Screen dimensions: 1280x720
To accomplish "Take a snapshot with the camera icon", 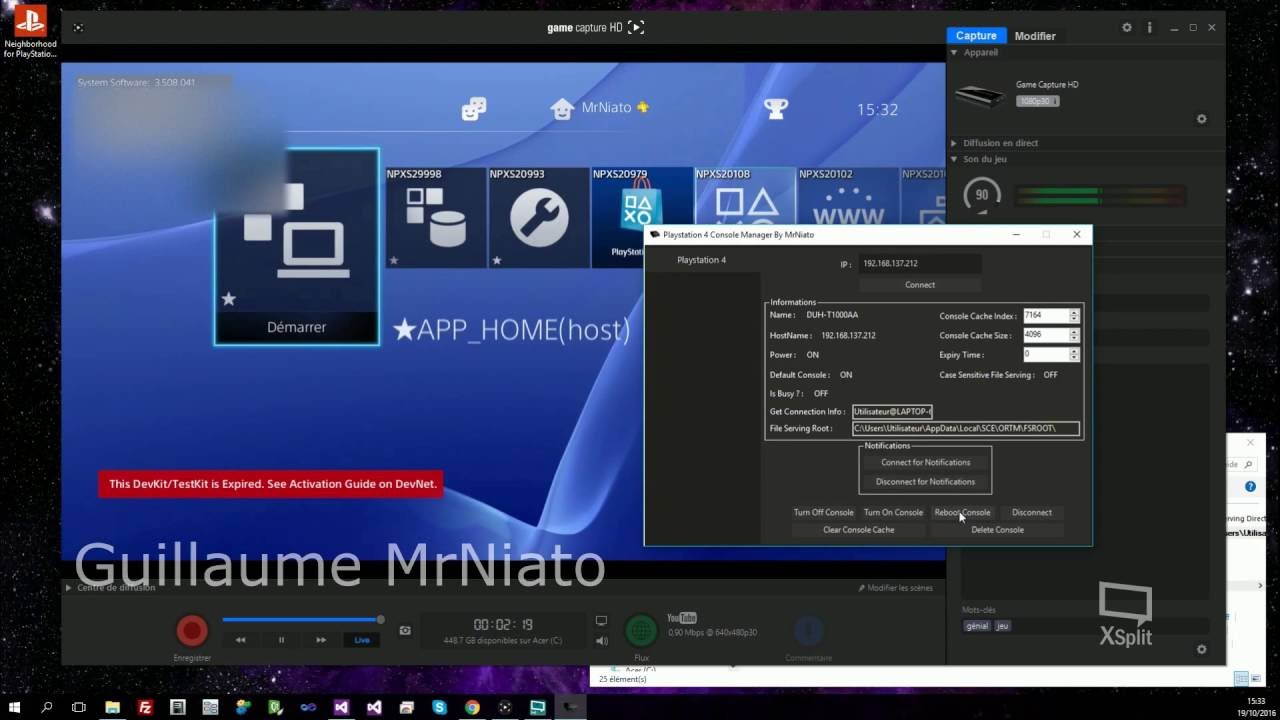I will 405,630.
